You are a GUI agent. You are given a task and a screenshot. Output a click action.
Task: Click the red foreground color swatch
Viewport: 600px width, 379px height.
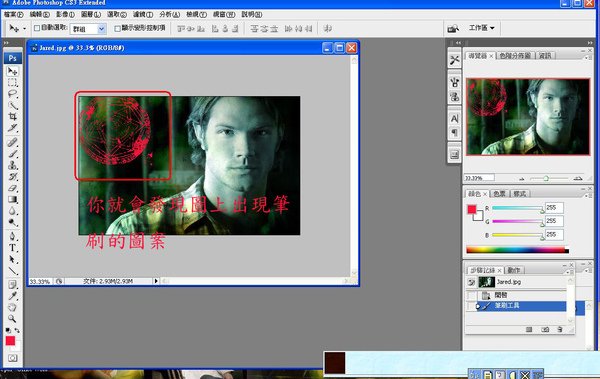pyautogui.click(x=10, y=341)
